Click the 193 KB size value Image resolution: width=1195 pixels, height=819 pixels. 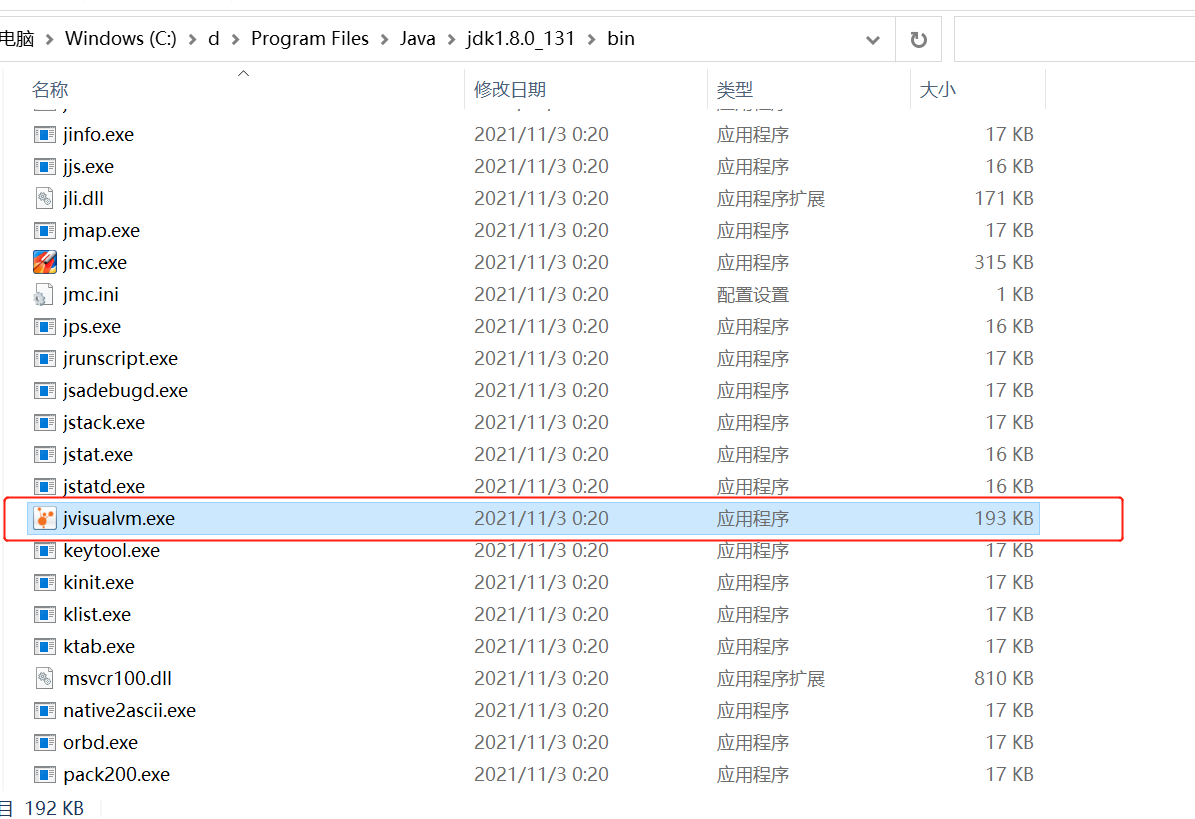[x=1004, y=519]
